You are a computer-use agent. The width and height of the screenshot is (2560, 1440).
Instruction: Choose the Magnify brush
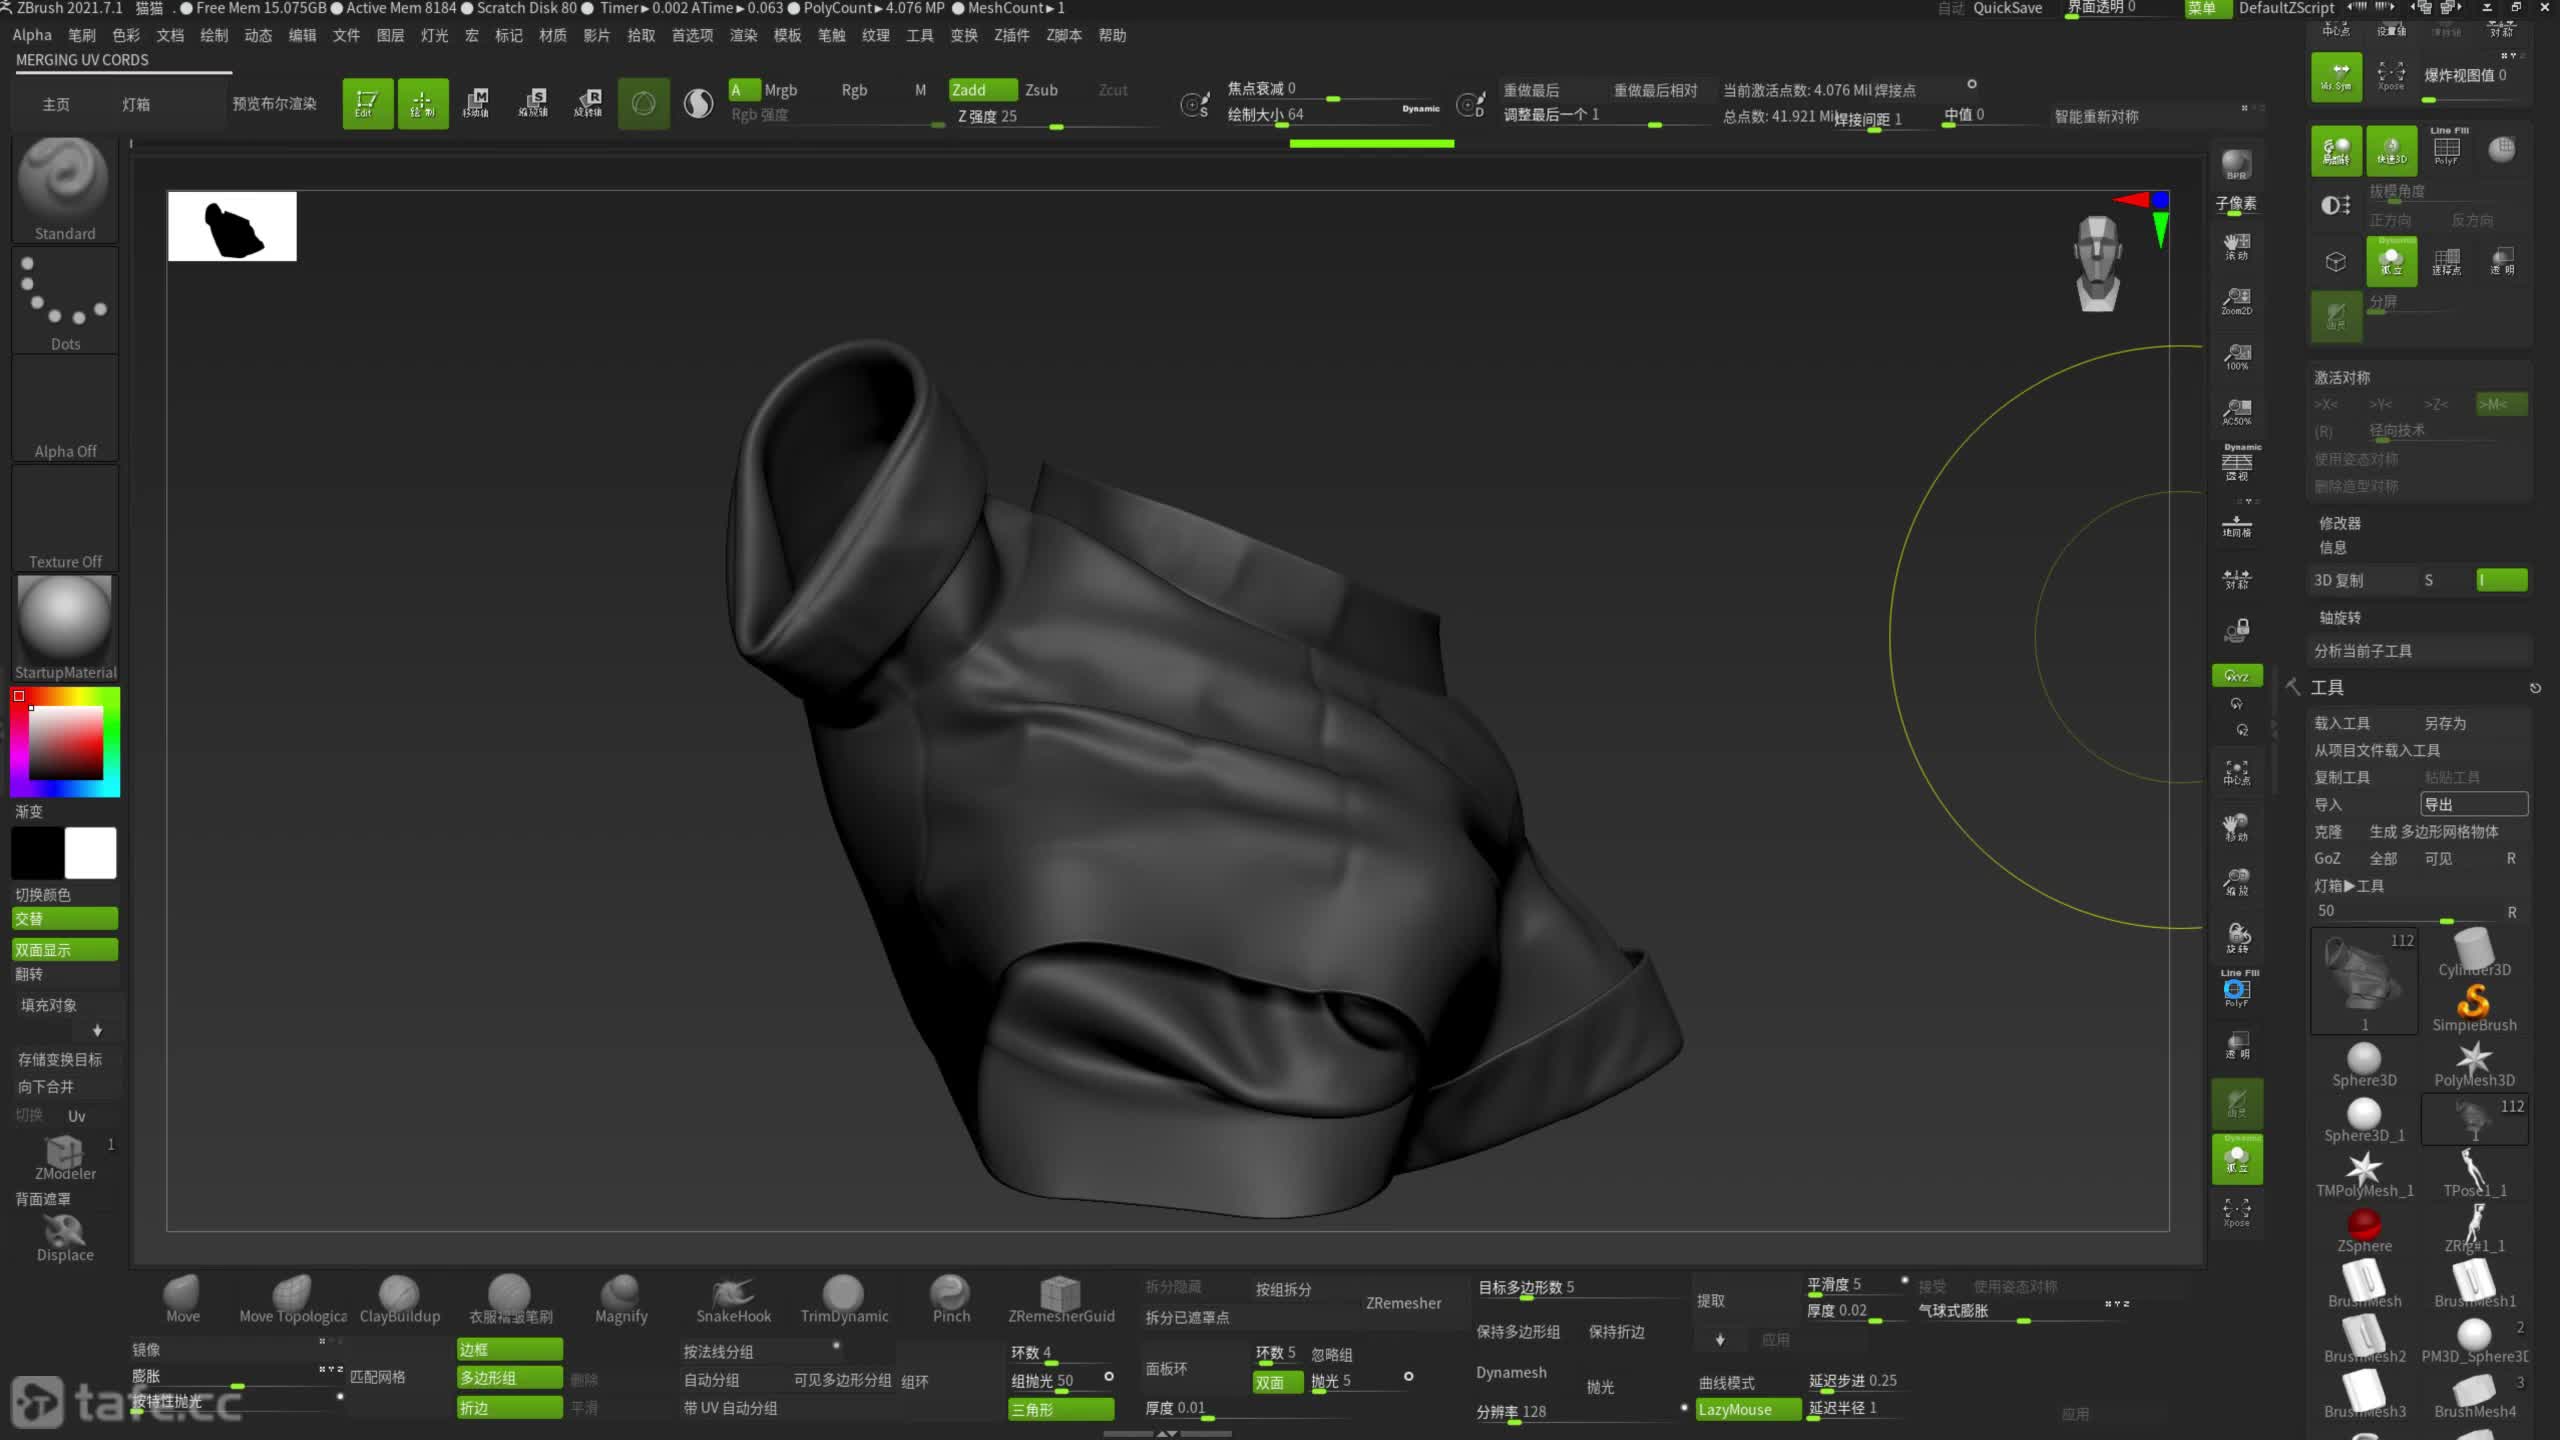pyautogui.click(x=621, y=1299)
